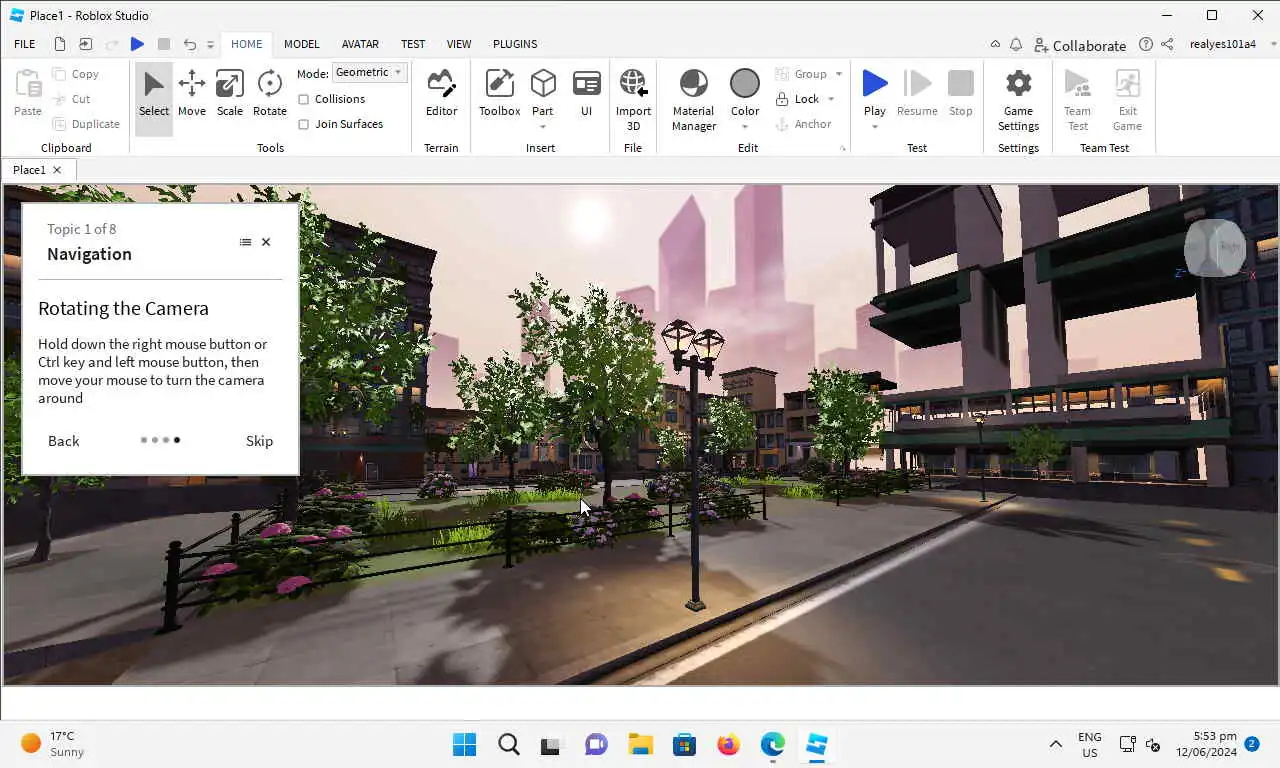This screenshot has width=1280, height=768.
Task: Click the Group button
Action: (801, 74)
